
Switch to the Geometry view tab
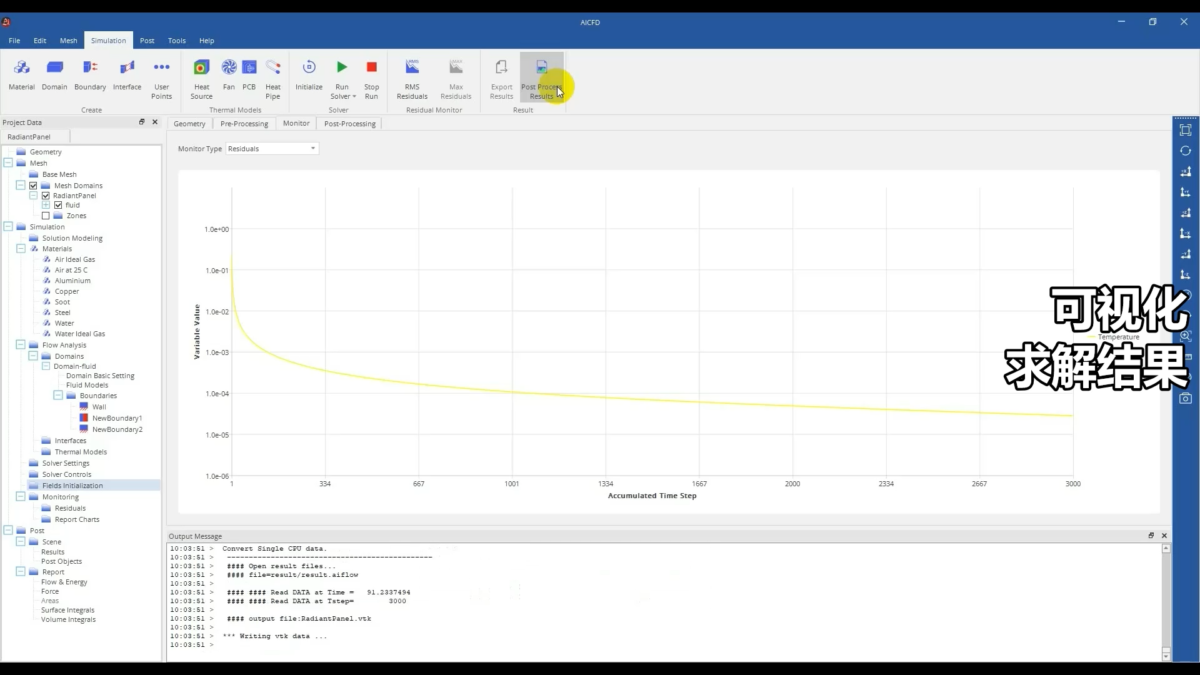pos(189,123)
